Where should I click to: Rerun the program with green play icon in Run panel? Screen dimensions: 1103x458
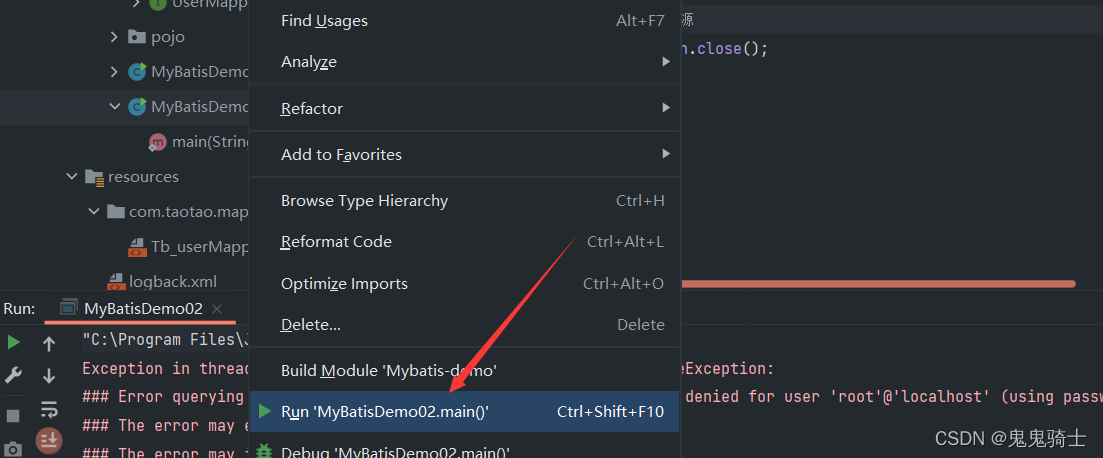click(13, 343)
